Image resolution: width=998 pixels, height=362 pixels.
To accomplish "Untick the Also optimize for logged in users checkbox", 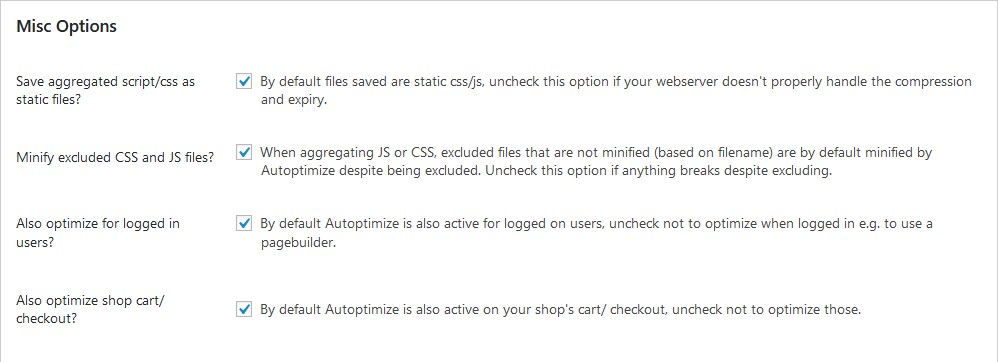I will click(244, 223).
